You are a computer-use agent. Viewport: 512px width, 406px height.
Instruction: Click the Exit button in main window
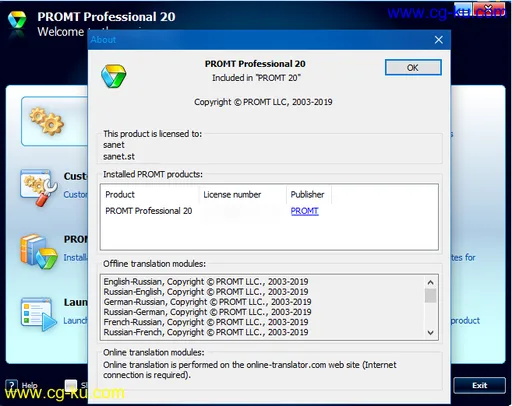click(479, 385)
